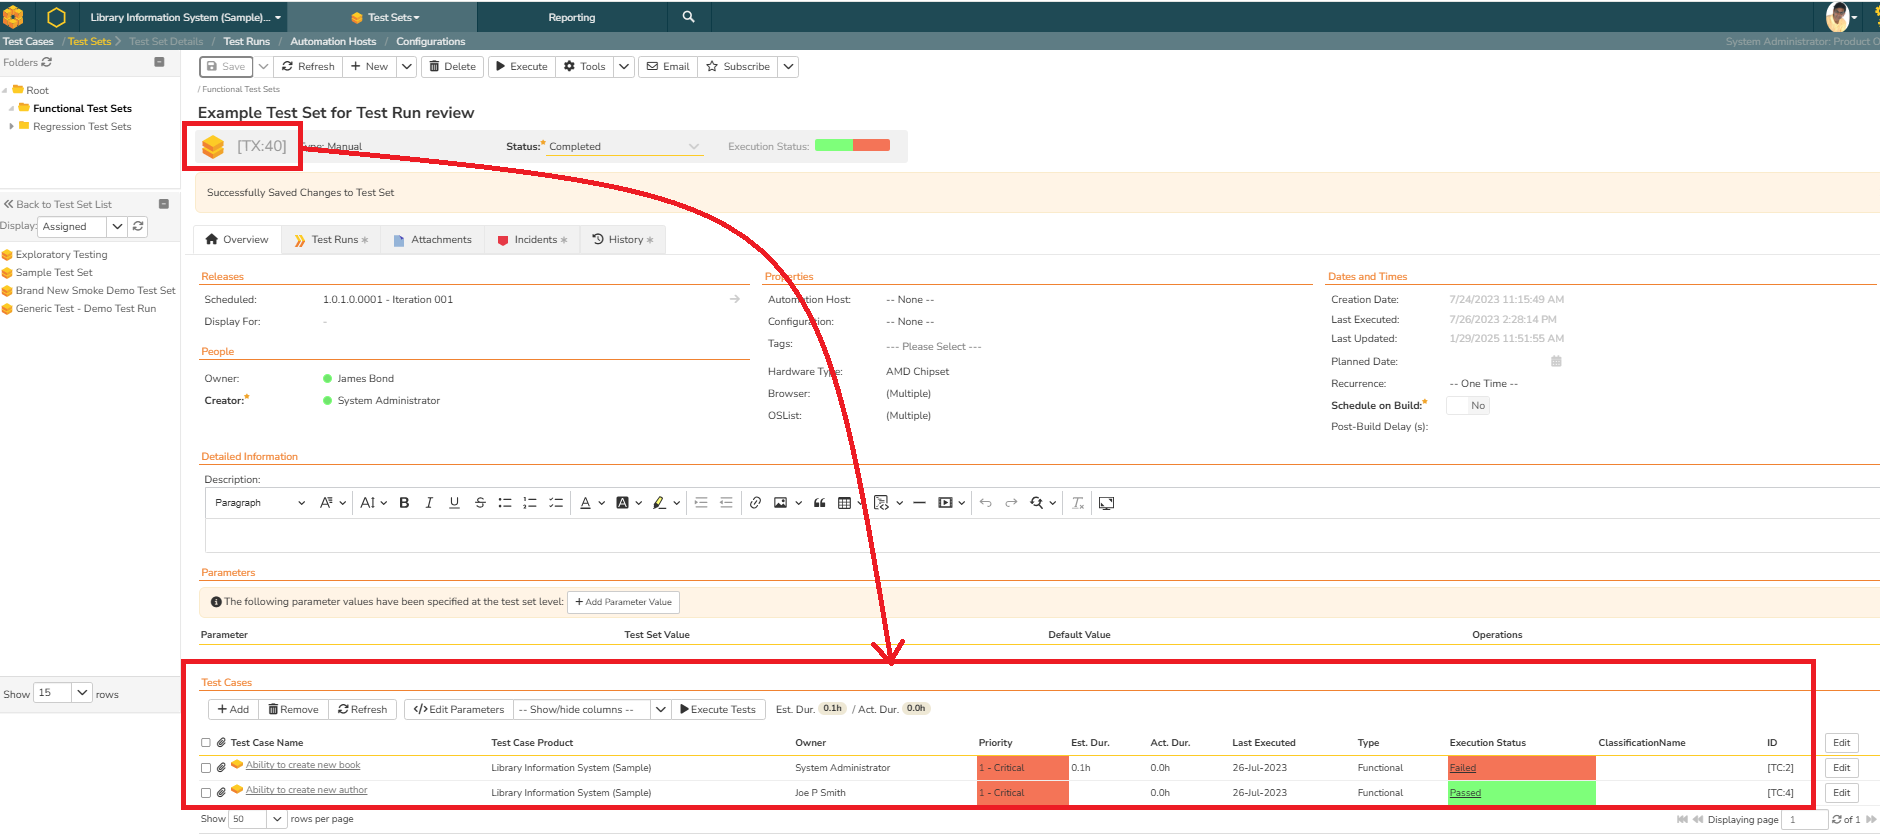Click the Undo arrow in description editor
1880x838 pixels.
coord(986,503)
